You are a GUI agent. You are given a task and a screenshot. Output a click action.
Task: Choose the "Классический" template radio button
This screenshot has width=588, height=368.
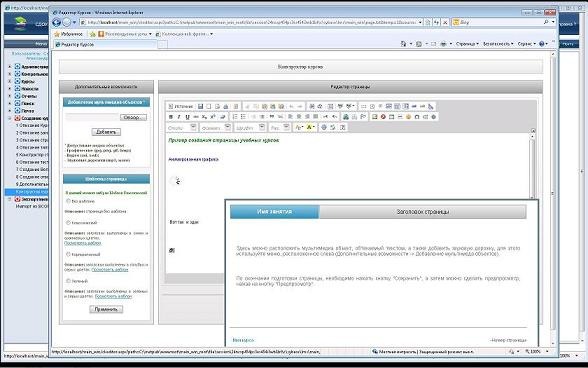[68, 222]
